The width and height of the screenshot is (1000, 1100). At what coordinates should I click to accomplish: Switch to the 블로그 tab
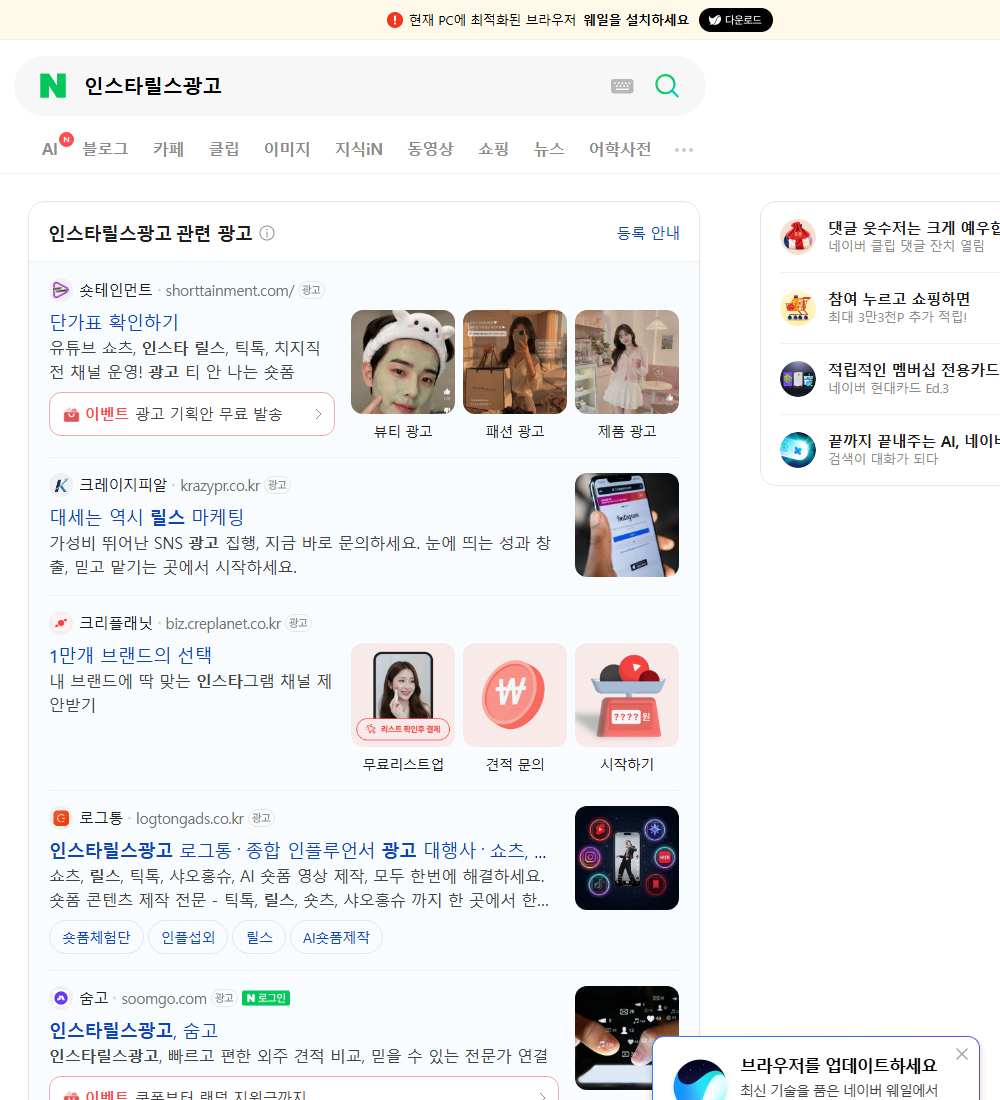coord(105,149)
